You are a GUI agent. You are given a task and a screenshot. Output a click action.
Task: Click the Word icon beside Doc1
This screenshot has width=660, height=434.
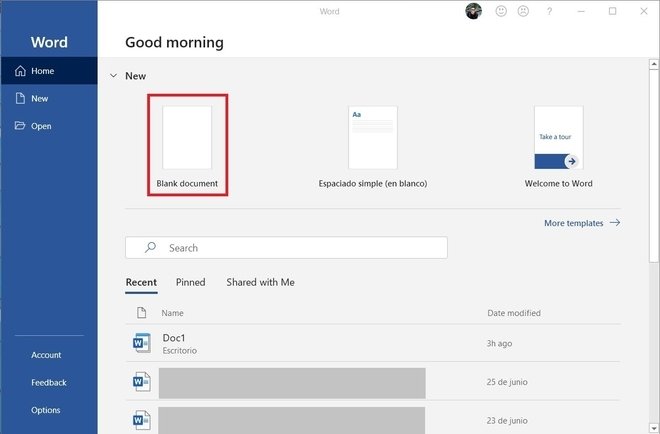pyautogui.click(x=142, y=343)
